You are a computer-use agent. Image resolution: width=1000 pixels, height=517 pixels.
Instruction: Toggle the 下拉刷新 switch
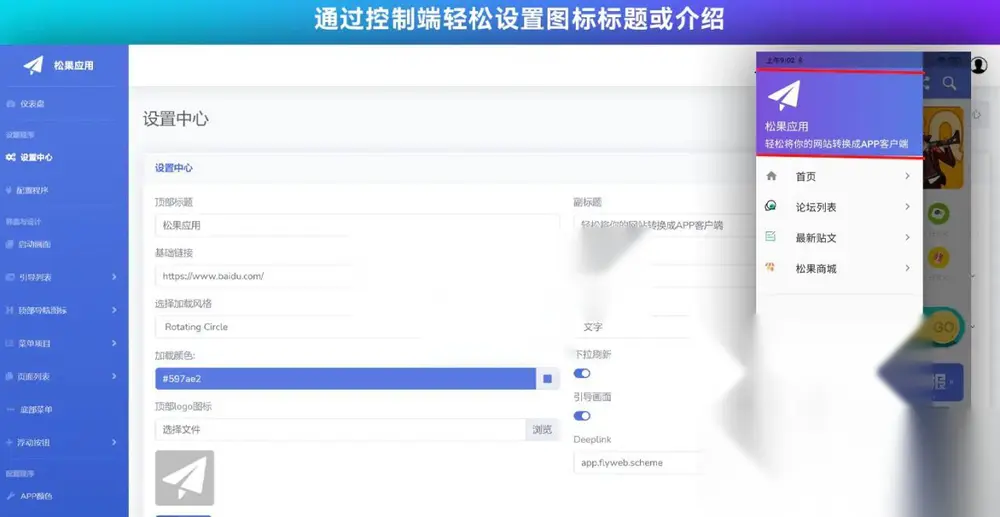[x=582, y=374]
